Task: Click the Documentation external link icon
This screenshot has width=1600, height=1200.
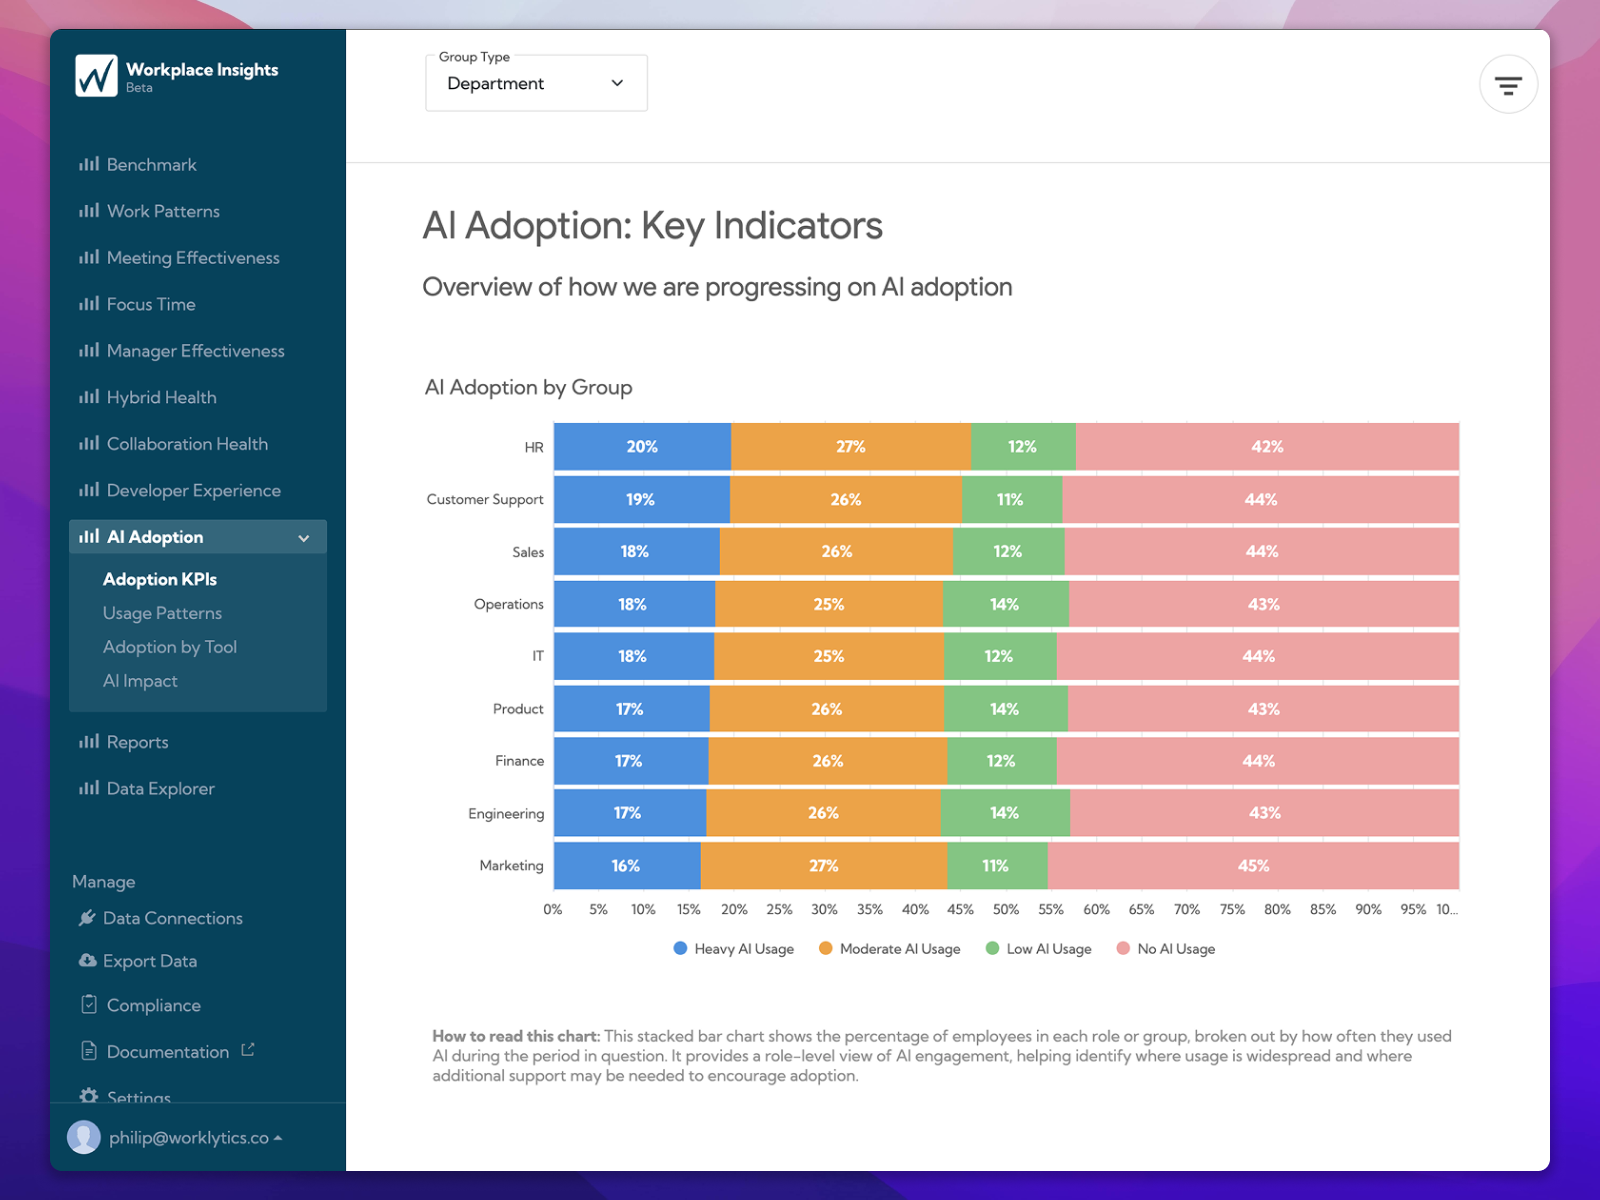Action: point(248,1050)
